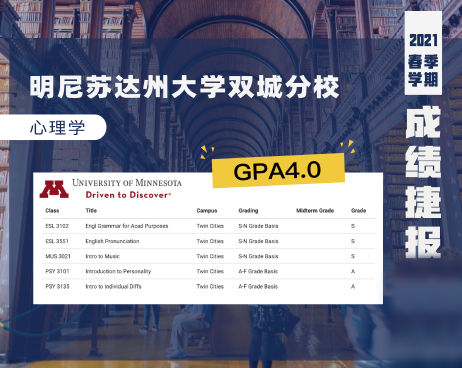462x368 pixels.
Task: Select the "PSY 3135" class cell
Action: 57,286
